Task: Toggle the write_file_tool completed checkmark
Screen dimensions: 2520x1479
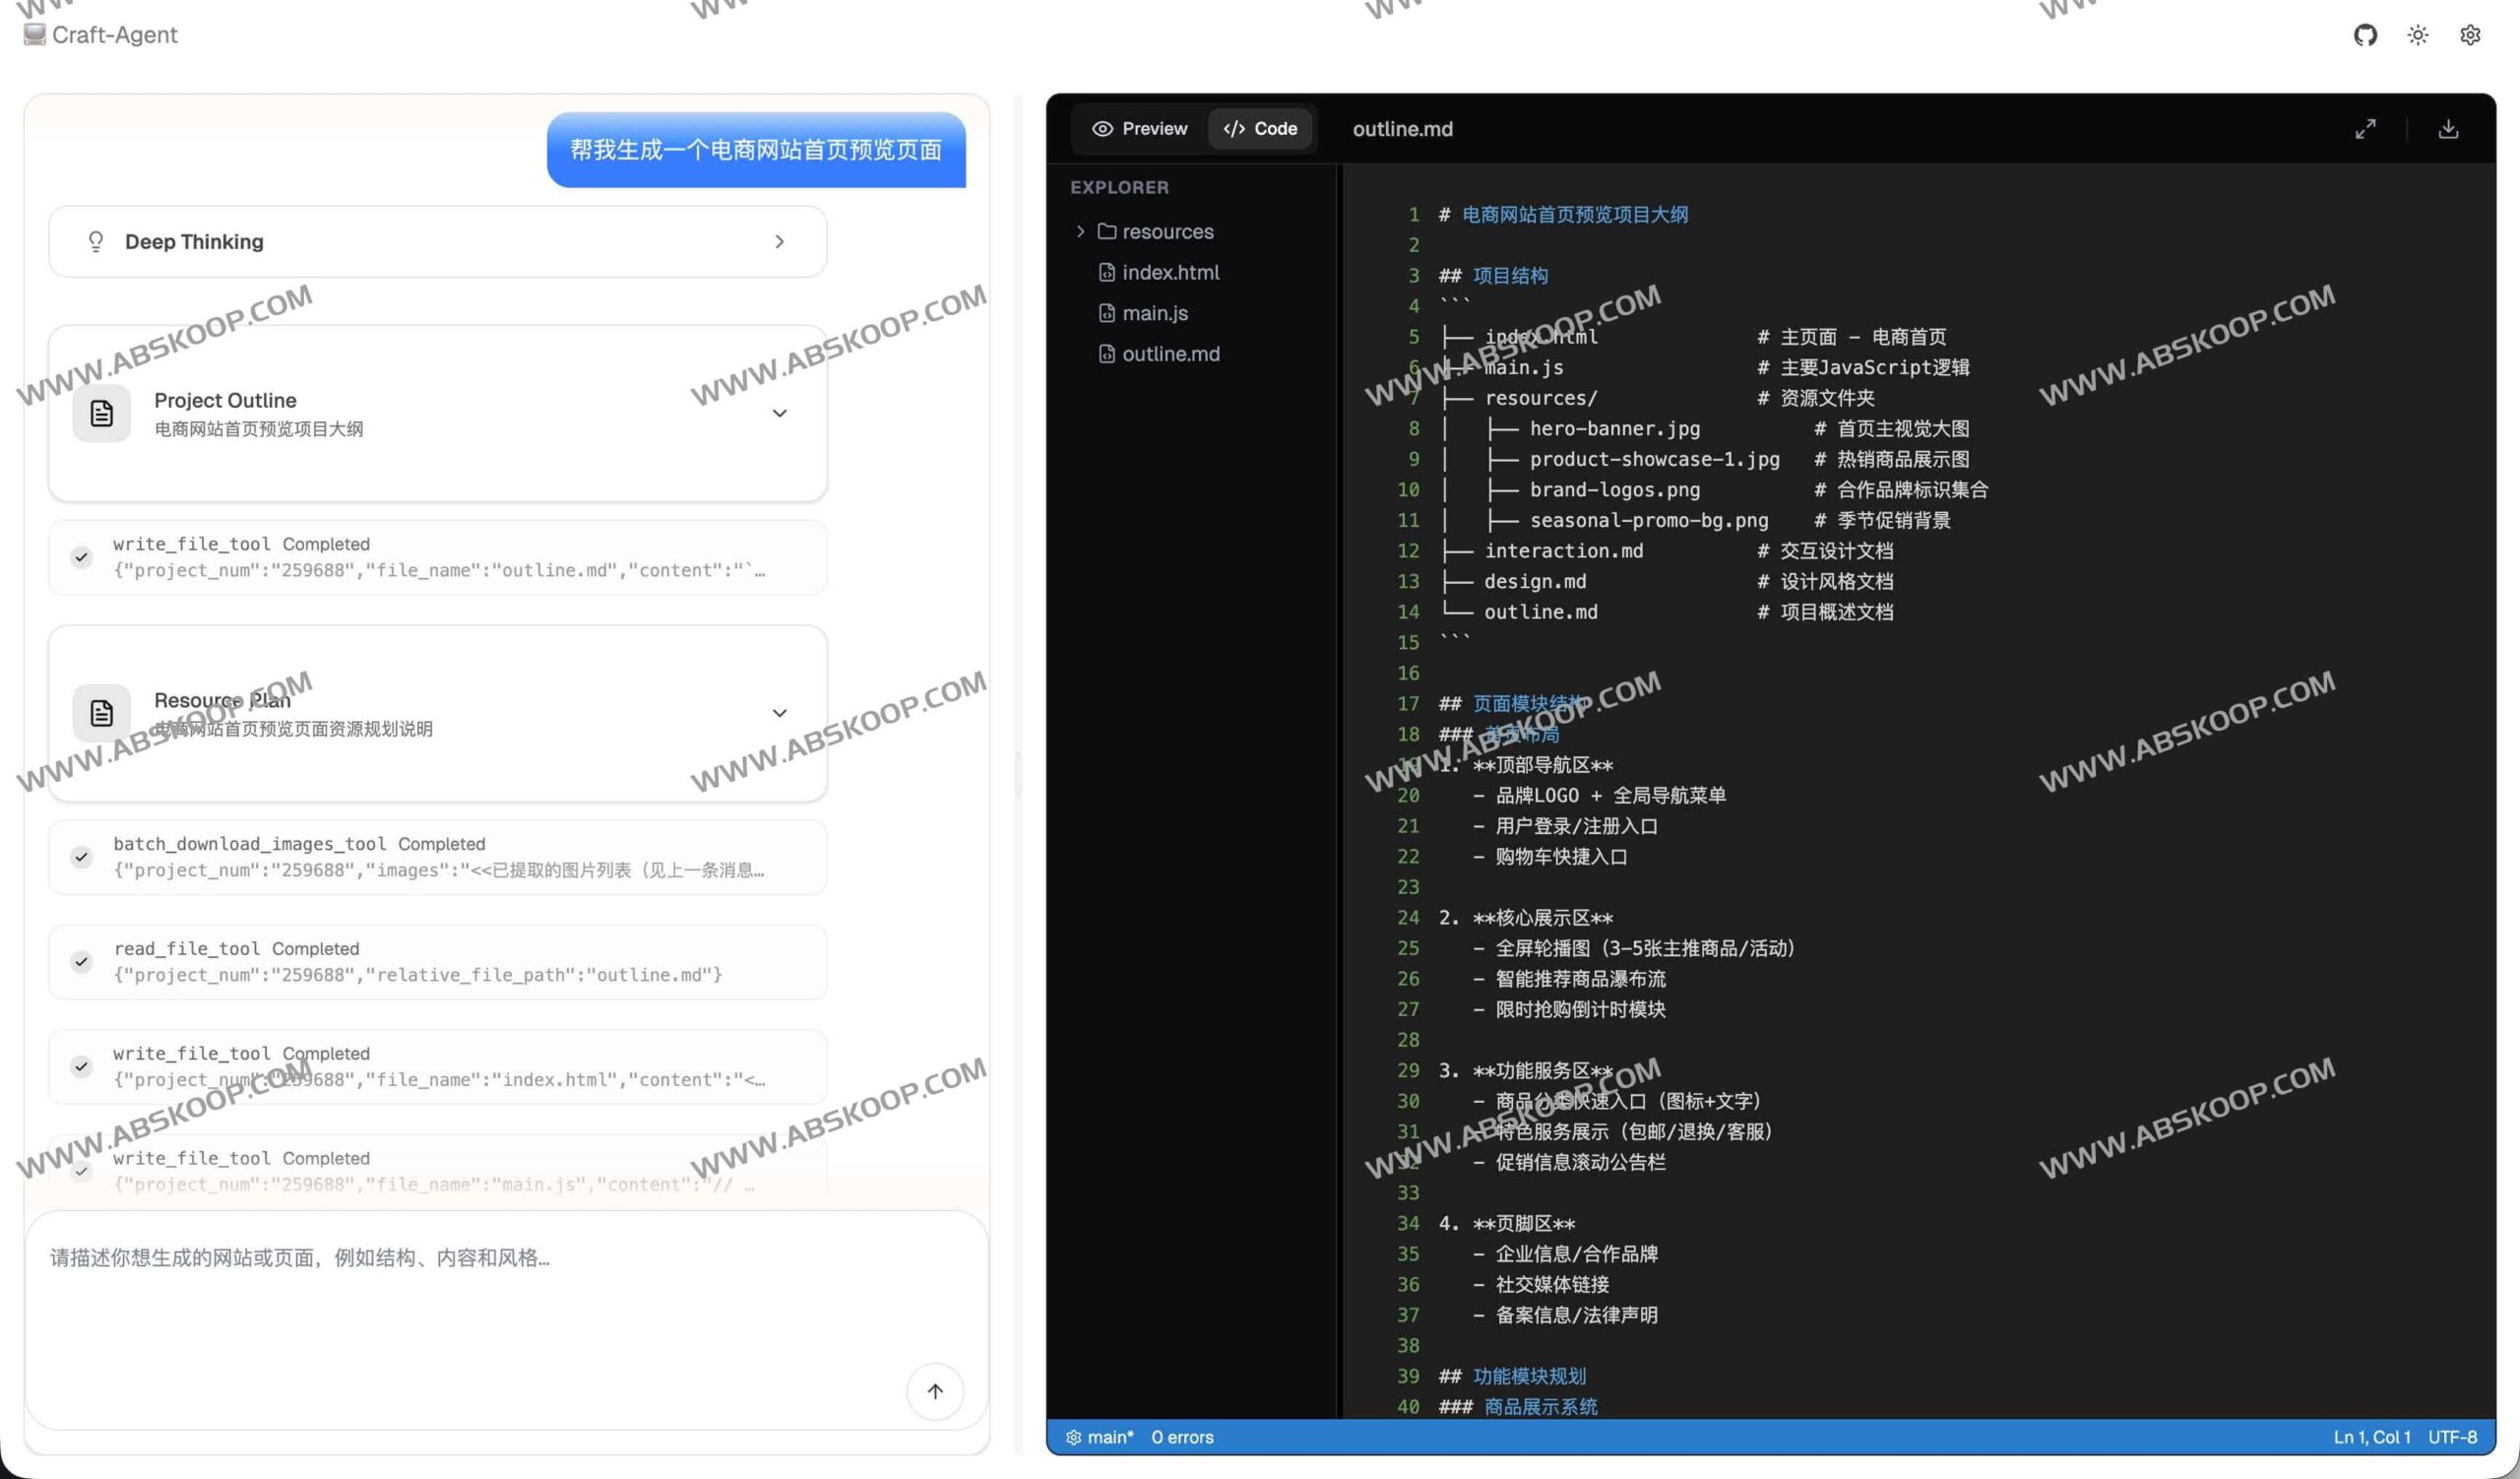Action: pos(82,557)
